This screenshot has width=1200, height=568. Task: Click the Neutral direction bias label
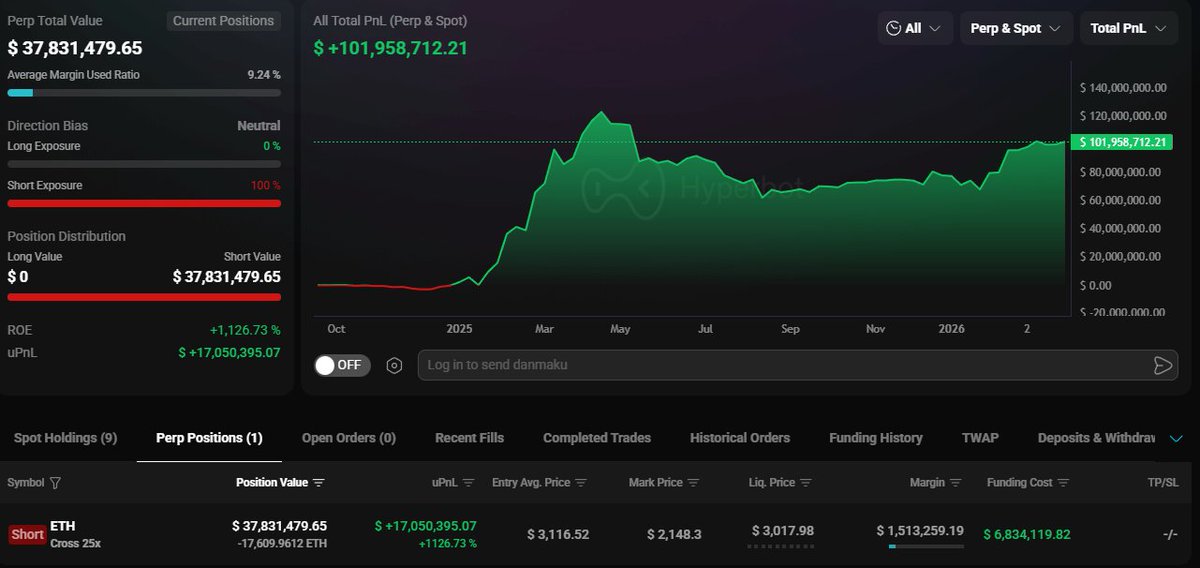tap(258, 126)
